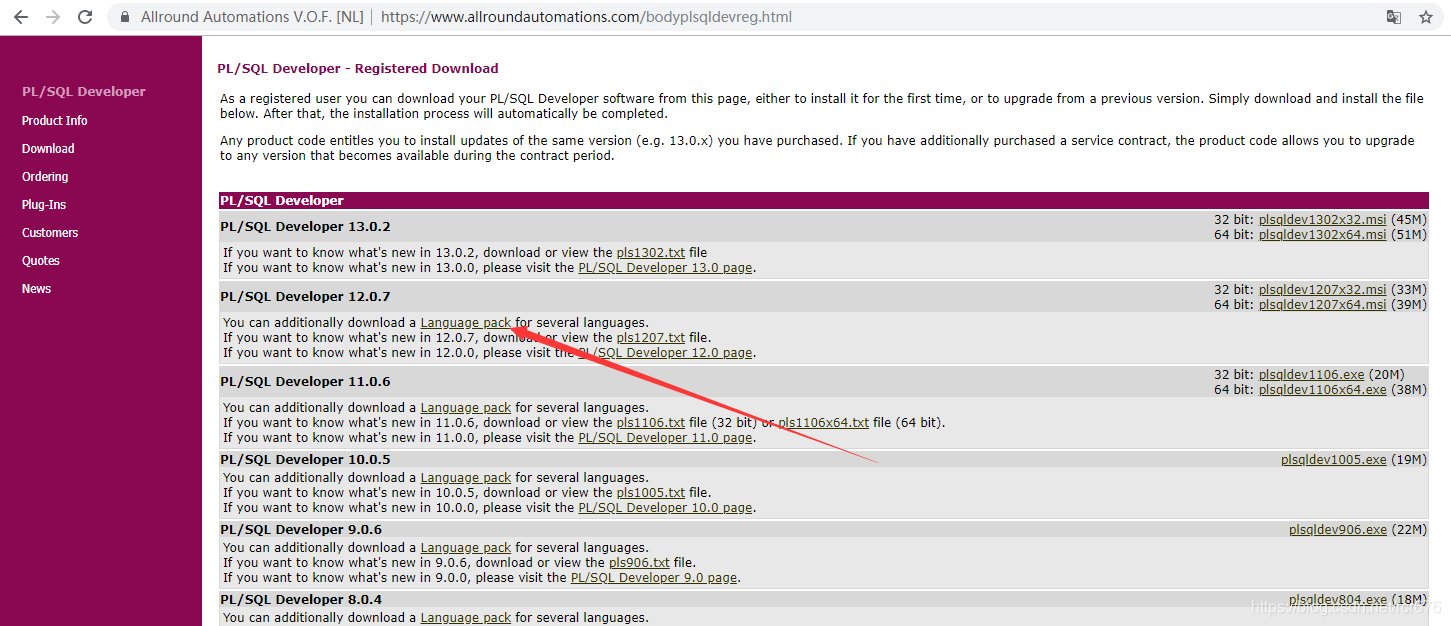
Task: Download plsqldev1106x64.exe installer
Action: coord(1322,390)
